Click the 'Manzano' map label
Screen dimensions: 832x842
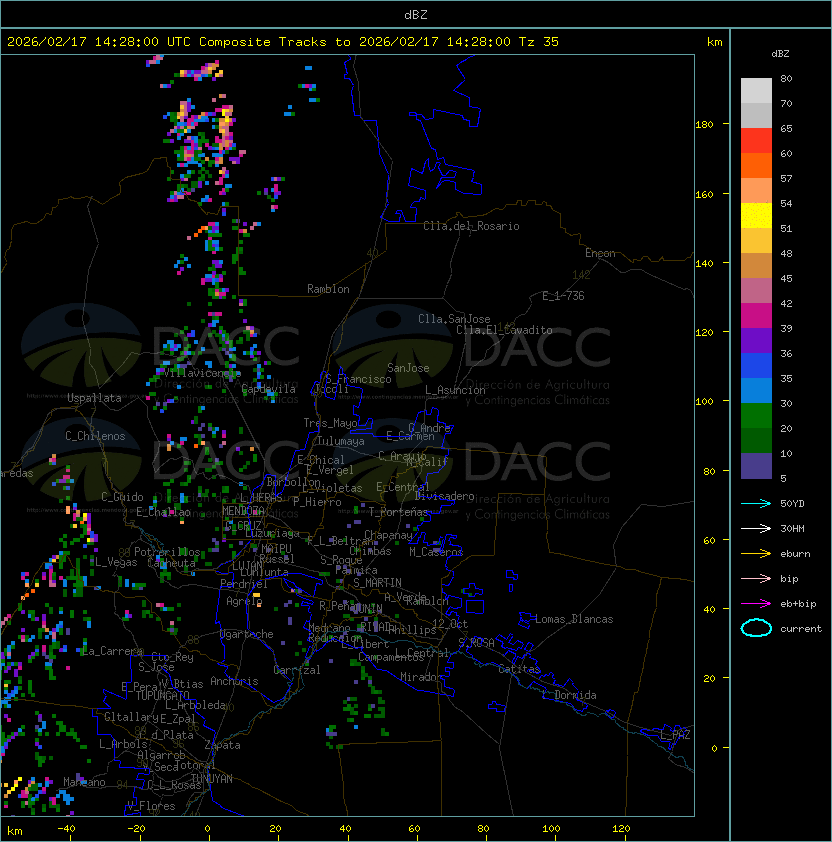point(84,782)
